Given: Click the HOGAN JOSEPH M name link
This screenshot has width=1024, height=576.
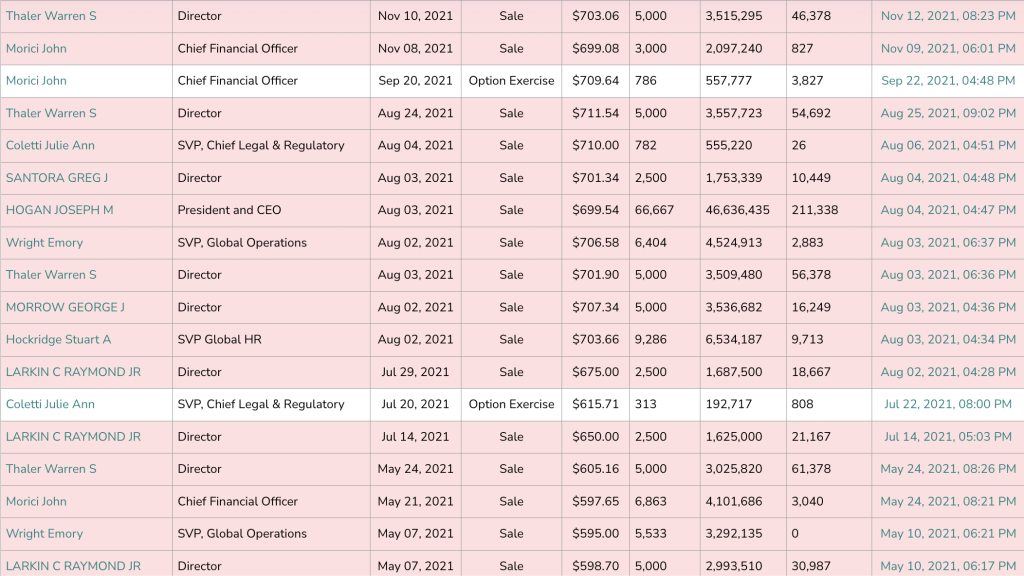Looking at the screenshot, I should (x=60, y=210).
